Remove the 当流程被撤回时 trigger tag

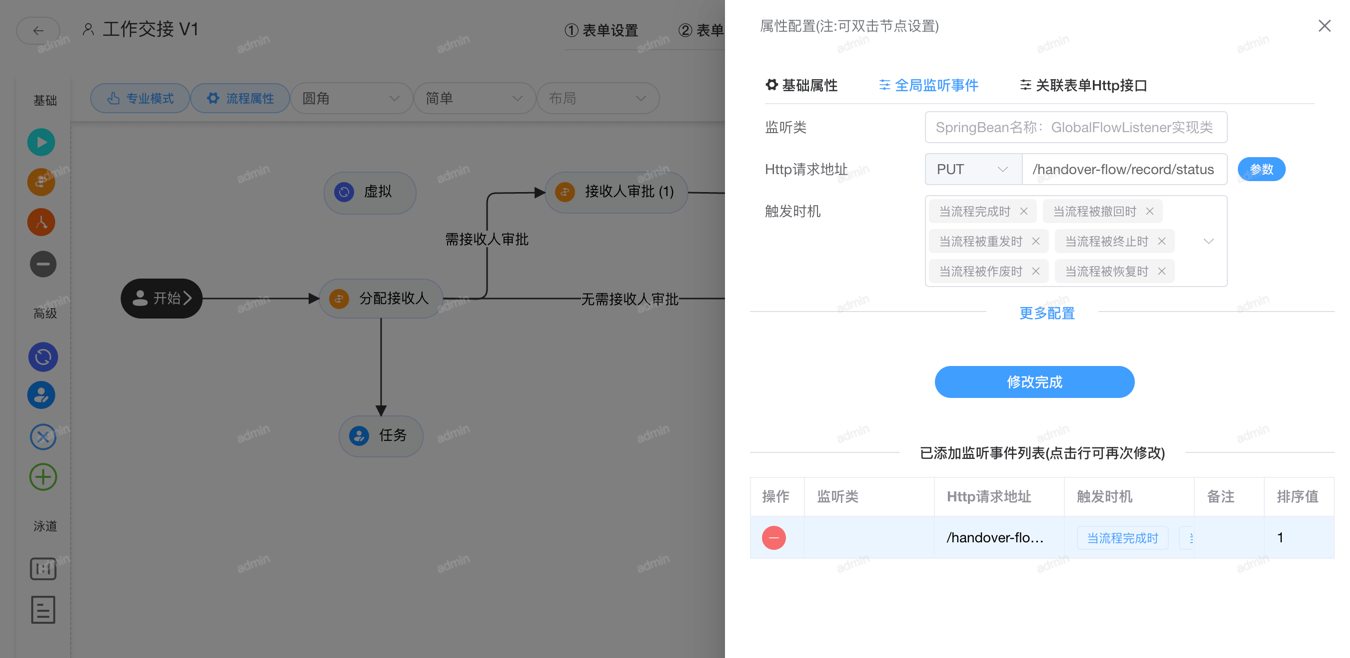click(1149, 212)
